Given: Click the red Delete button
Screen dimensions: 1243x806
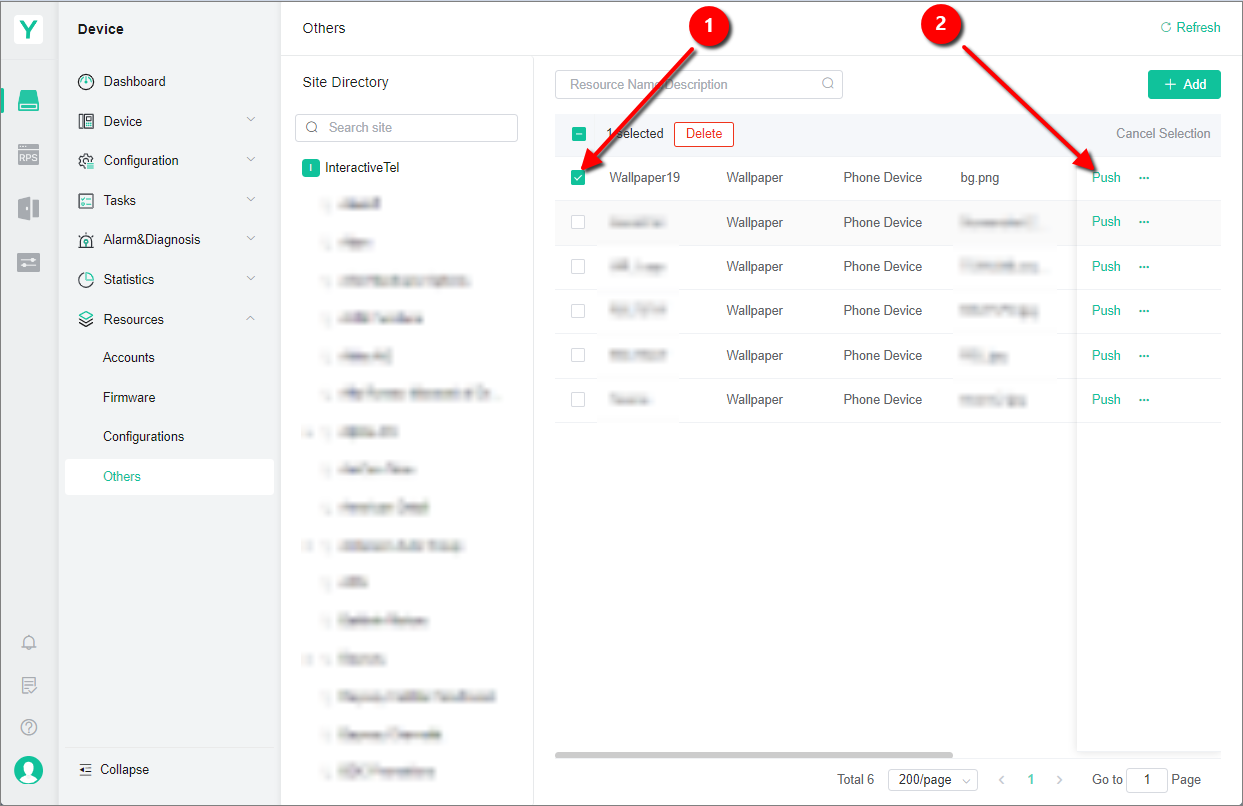Looking at the screenshot, I should [704, 134].
